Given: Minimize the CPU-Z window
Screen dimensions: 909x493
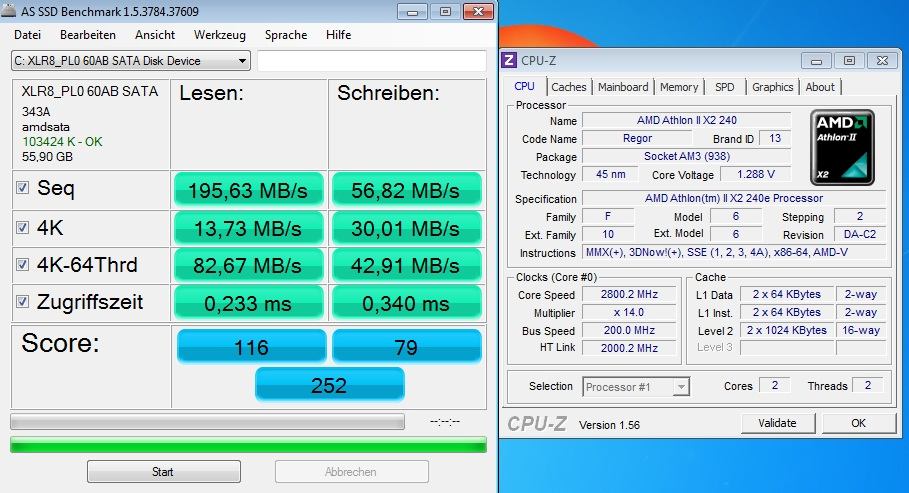Looking at the screenshot, I should (x=816, y=60).
